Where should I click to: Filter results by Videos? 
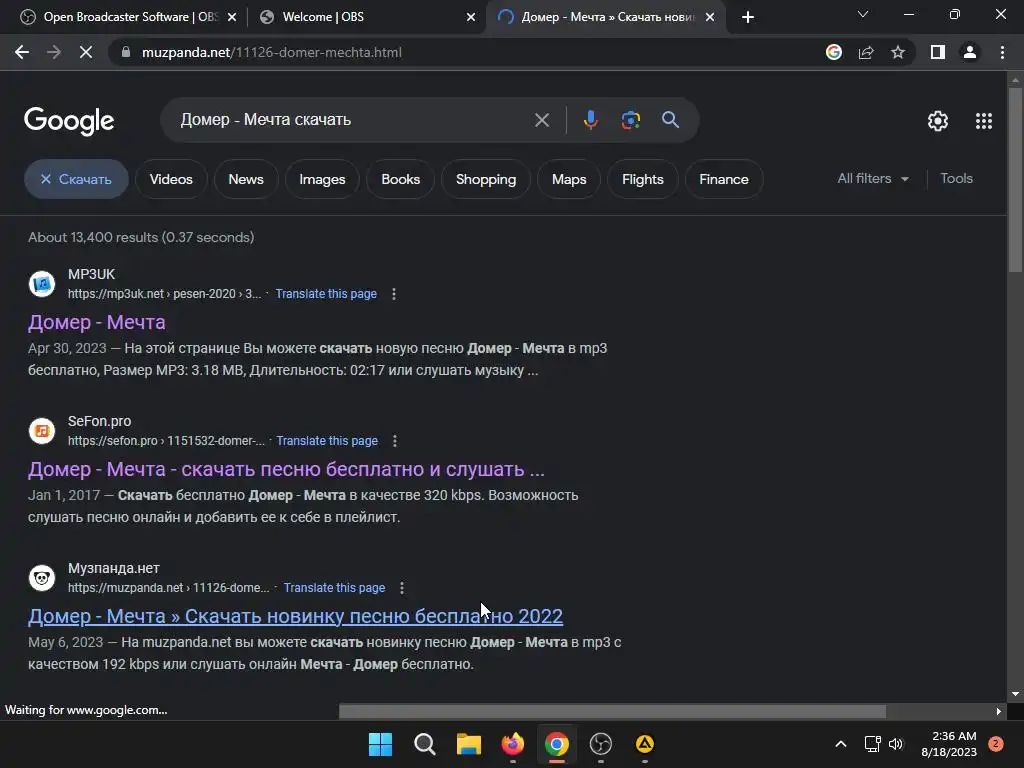tap(171, 179)
